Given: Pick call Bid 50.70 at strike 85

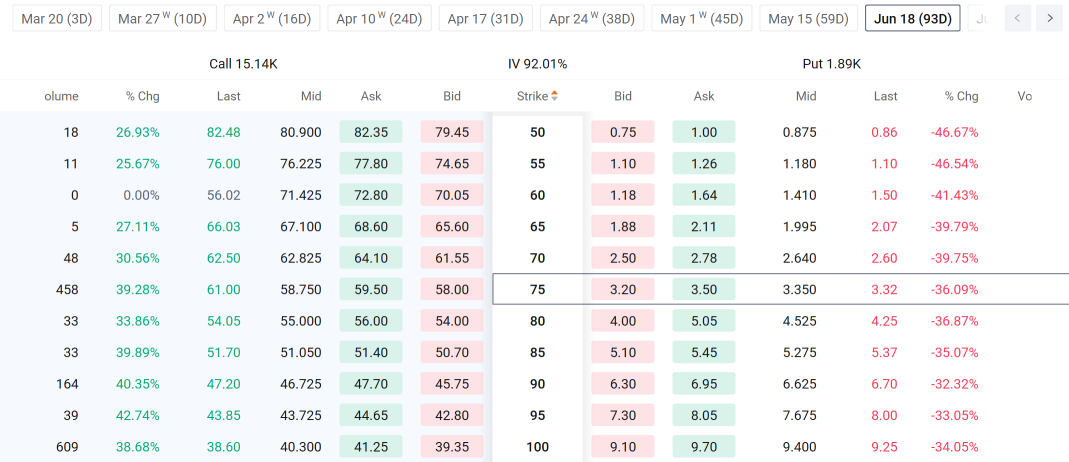Looking at the screenshot, I should coord(452,353).
